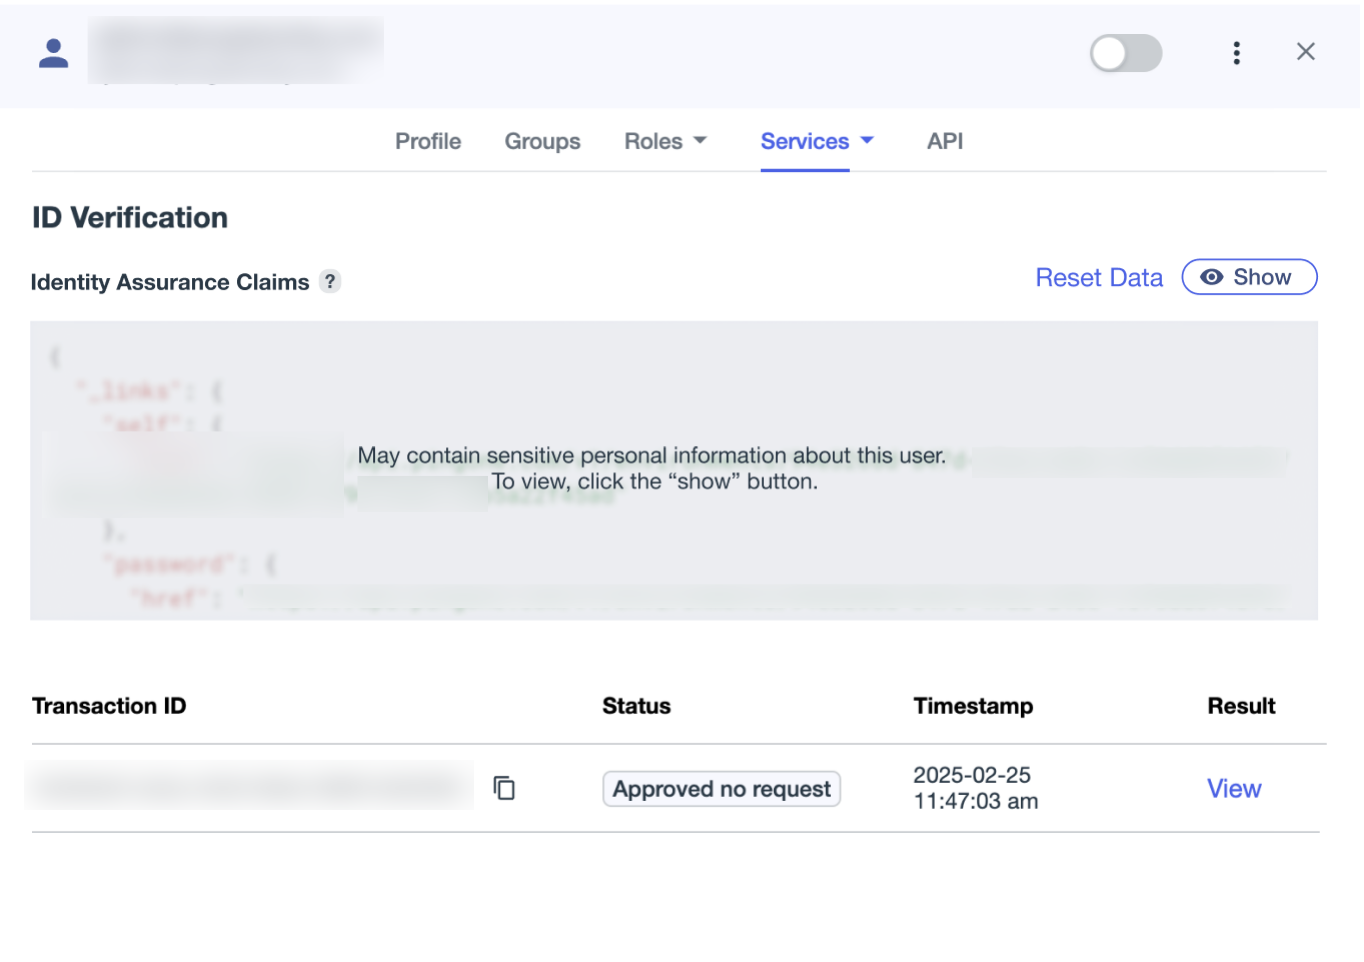Toggle the switch in the header bar
This screenshot has width=1364, height=962.
(1126, 53)
